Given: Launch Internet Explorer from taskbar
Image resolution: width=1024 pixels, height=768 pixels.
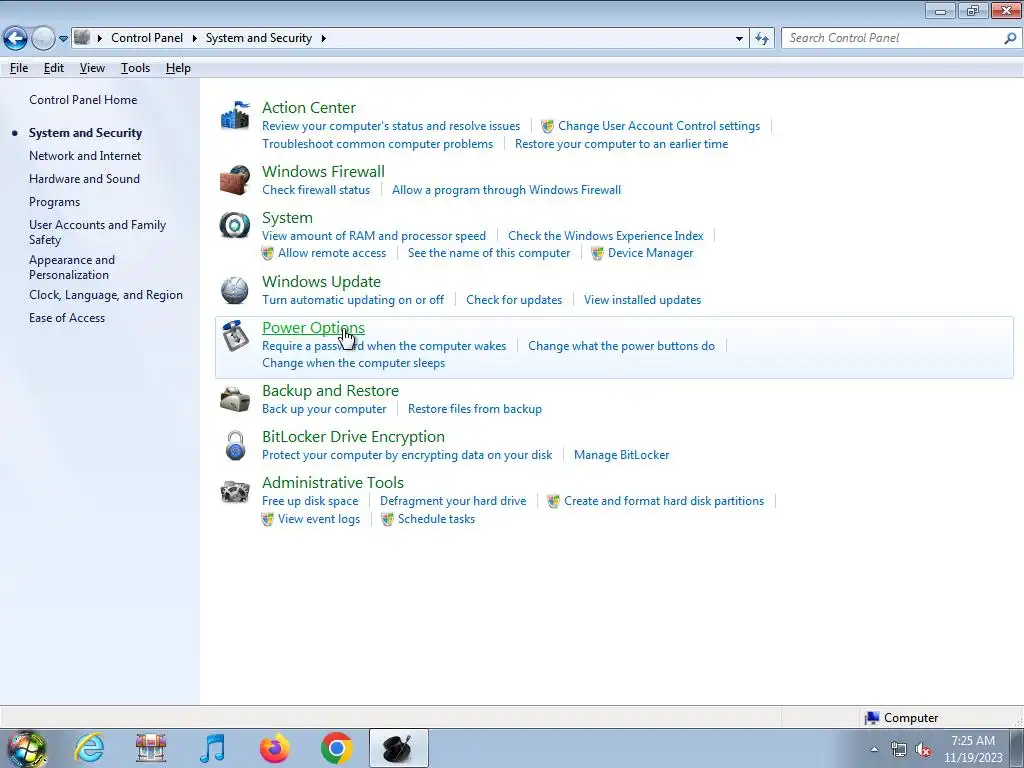Looking at the screenshot, I should coord(89,748).
